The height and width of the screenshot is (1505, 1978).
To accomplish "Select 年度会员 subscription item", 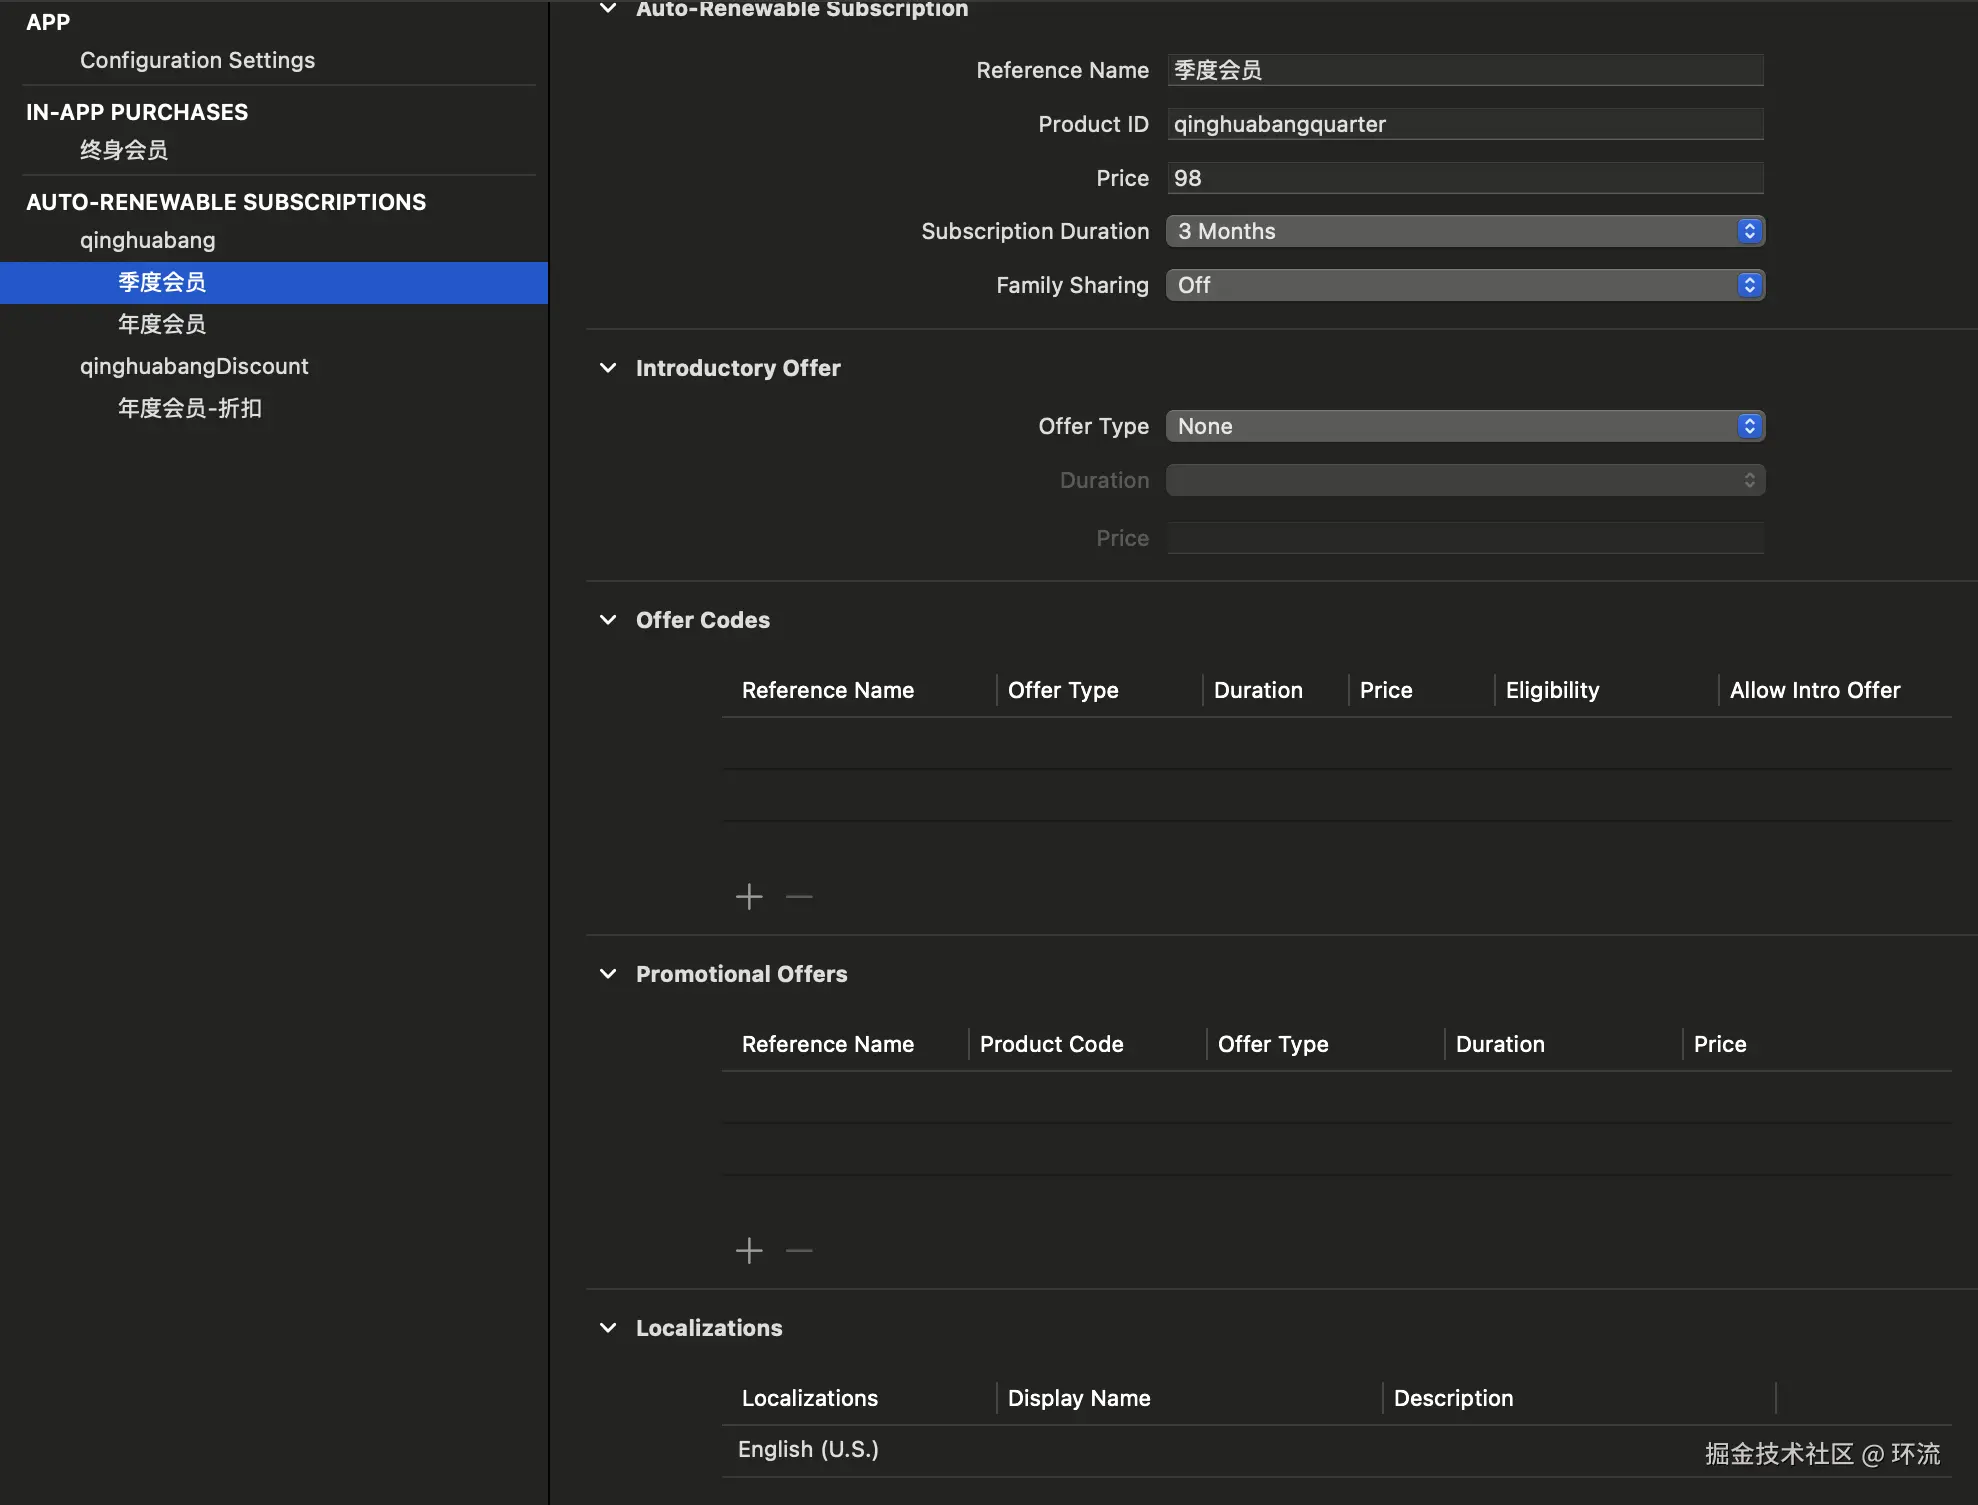I will (x=162, y=324).
